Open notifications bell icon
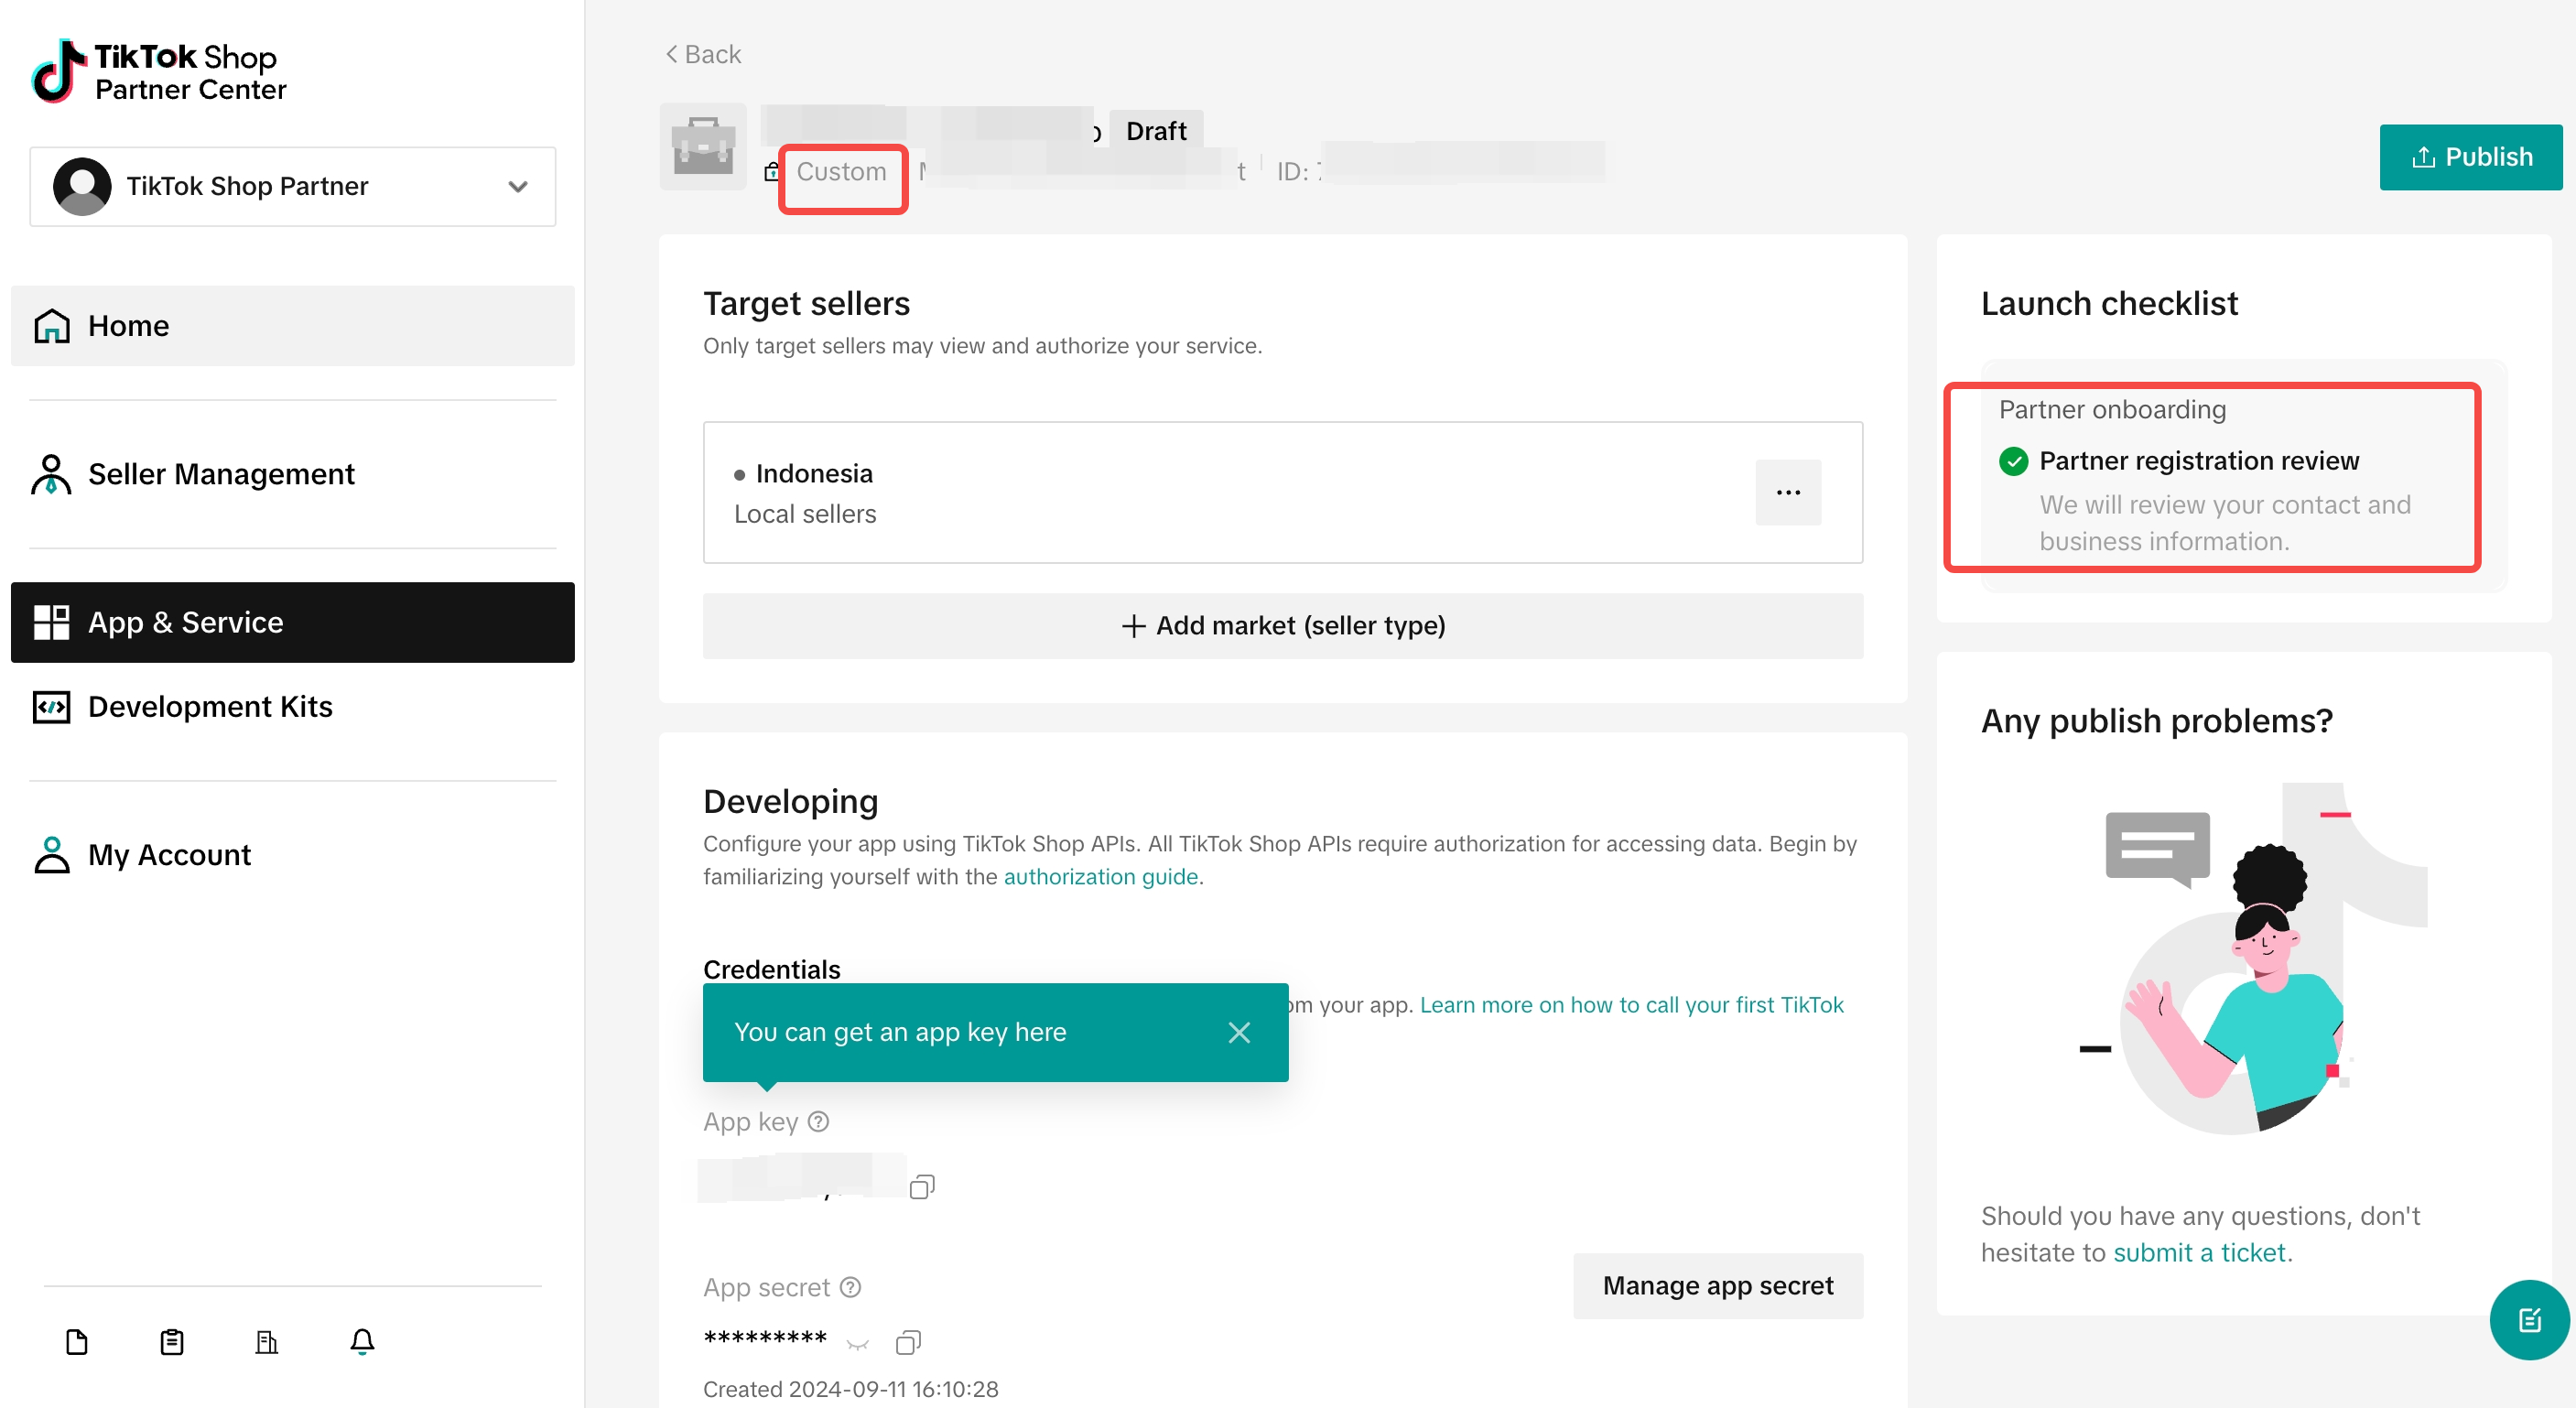Image resolution: width=2576 pixels, height=1408 pixels. pyautogui.click(x=362, y=1341)
